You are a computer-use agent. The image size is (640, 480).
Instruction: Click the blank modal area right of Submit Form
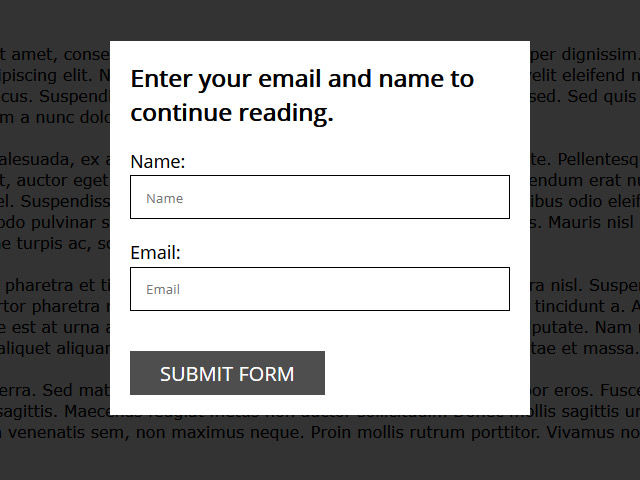click(x=425, y=373)
